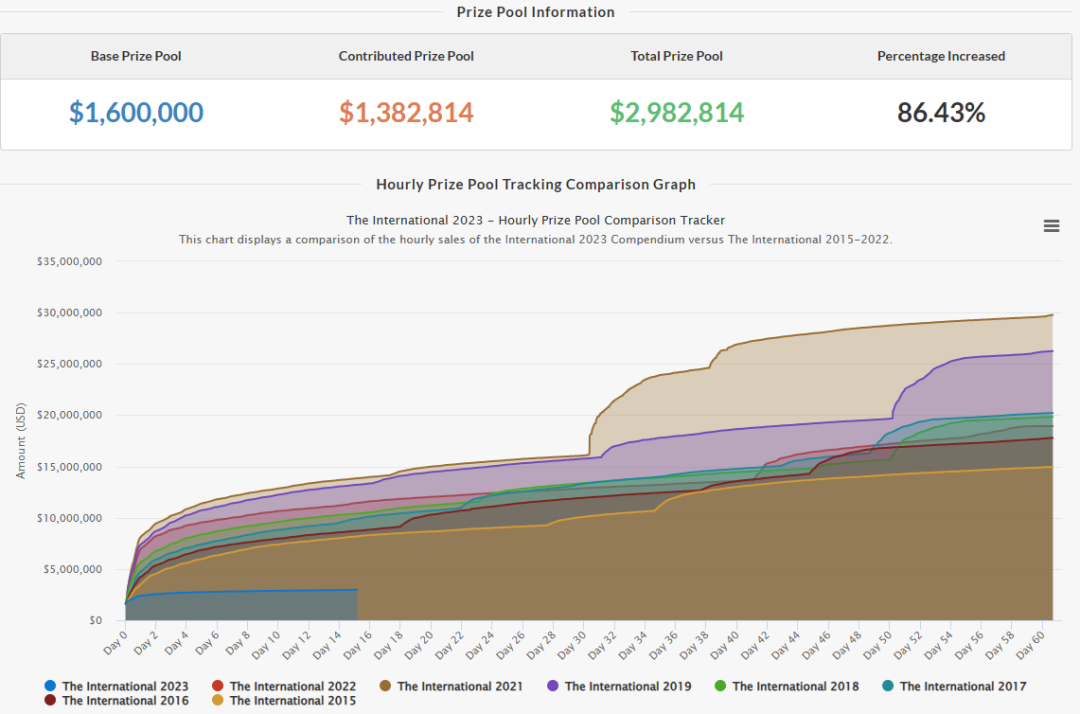The height and width of the screenshot is (714, 1080).
Task: Click the Day 30 x-axis label
Action: point(572,644)
